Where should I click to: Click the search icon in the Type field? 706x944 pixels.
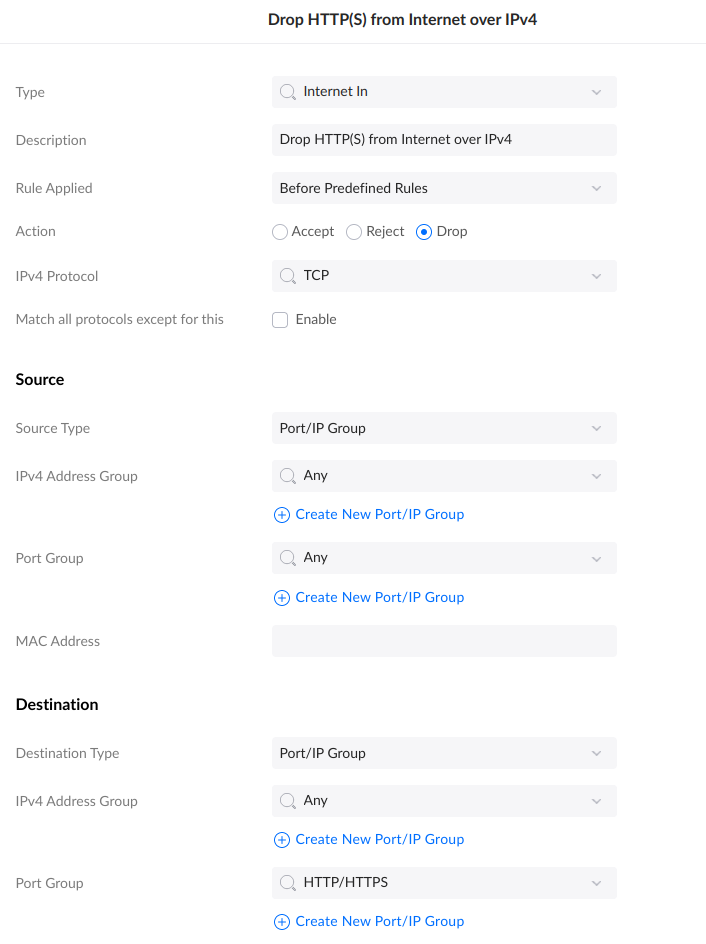point(287,91)
